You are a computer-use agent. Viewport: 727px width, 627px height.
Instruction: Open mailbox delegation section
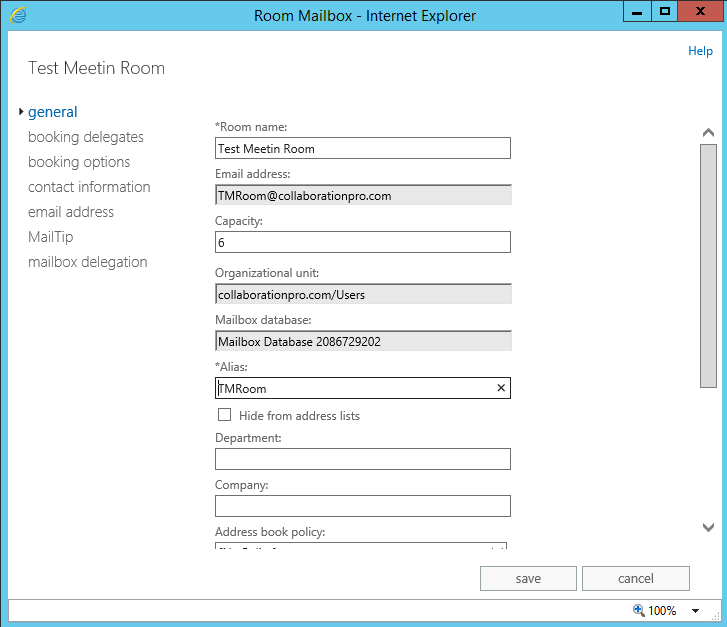[88, 262]
